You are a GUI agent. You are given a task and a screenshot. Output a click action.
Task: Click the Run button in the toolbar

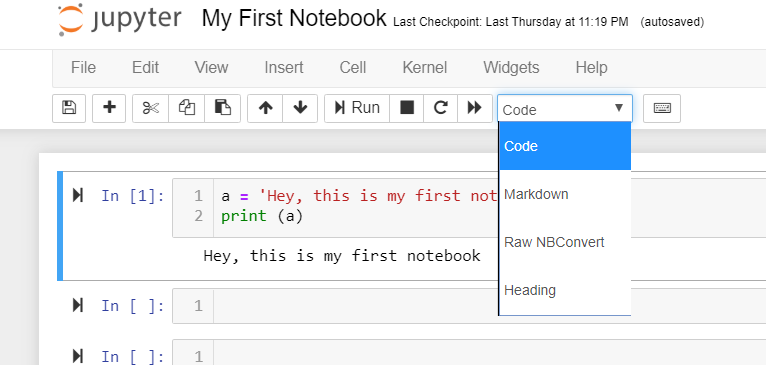click(x=357, y=108)
